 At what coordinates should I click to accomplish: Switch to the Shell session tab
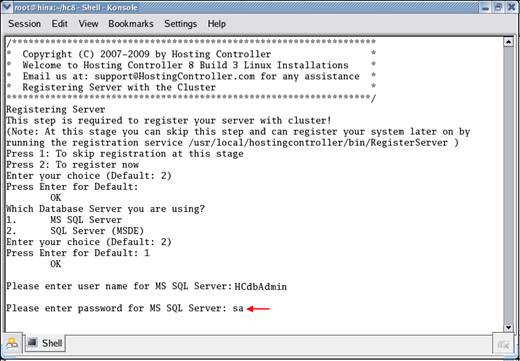pos(45,343)
